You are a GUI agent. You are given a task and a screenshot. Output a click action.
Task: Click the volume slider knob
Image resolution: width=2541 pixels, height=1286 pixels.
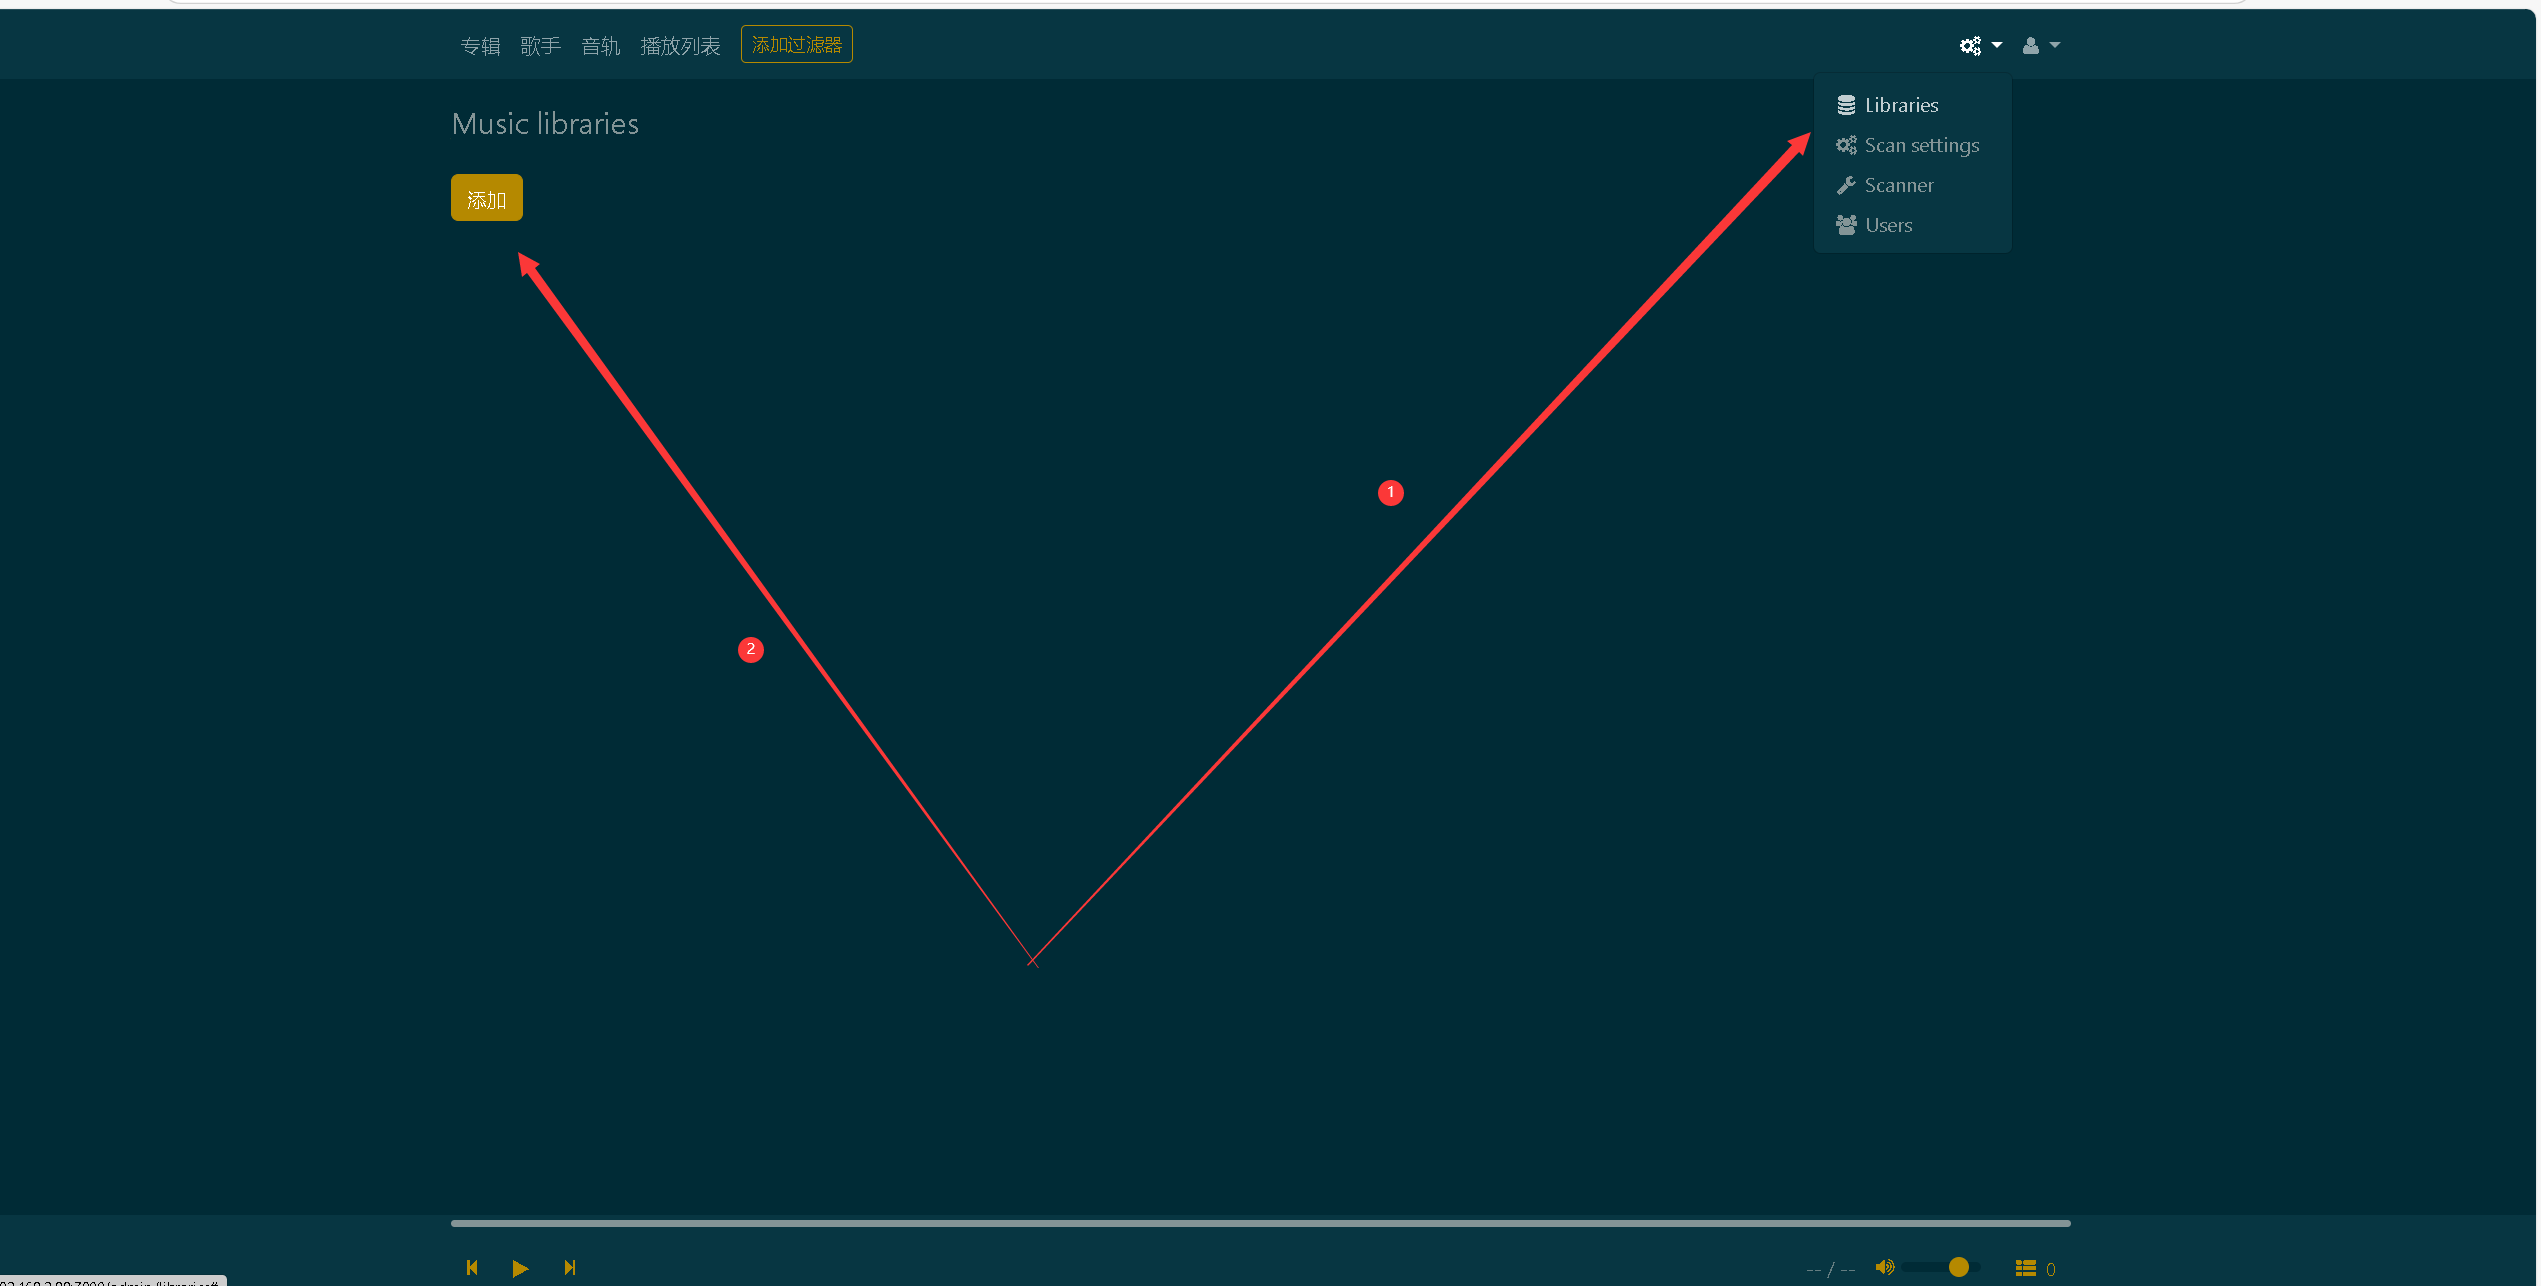pos(1958,1267)
